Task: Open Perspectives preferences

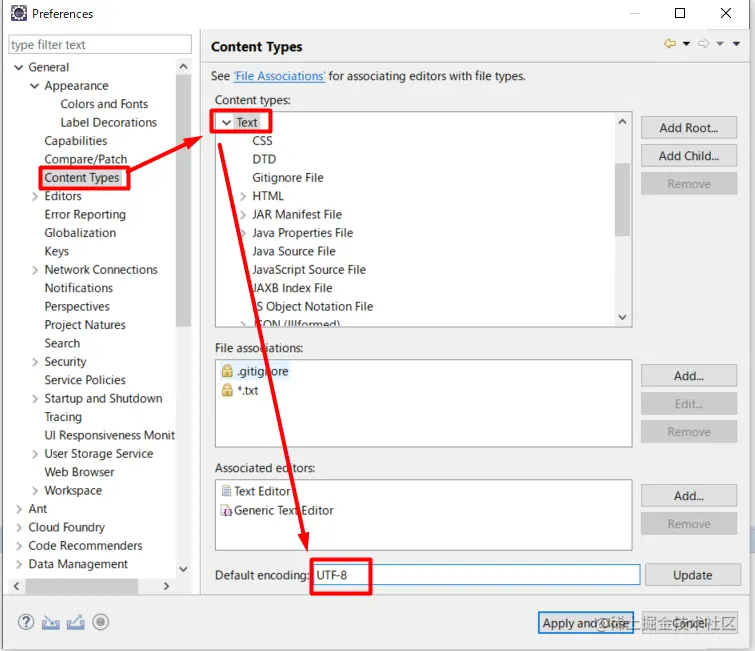Action: click(77, 307)
